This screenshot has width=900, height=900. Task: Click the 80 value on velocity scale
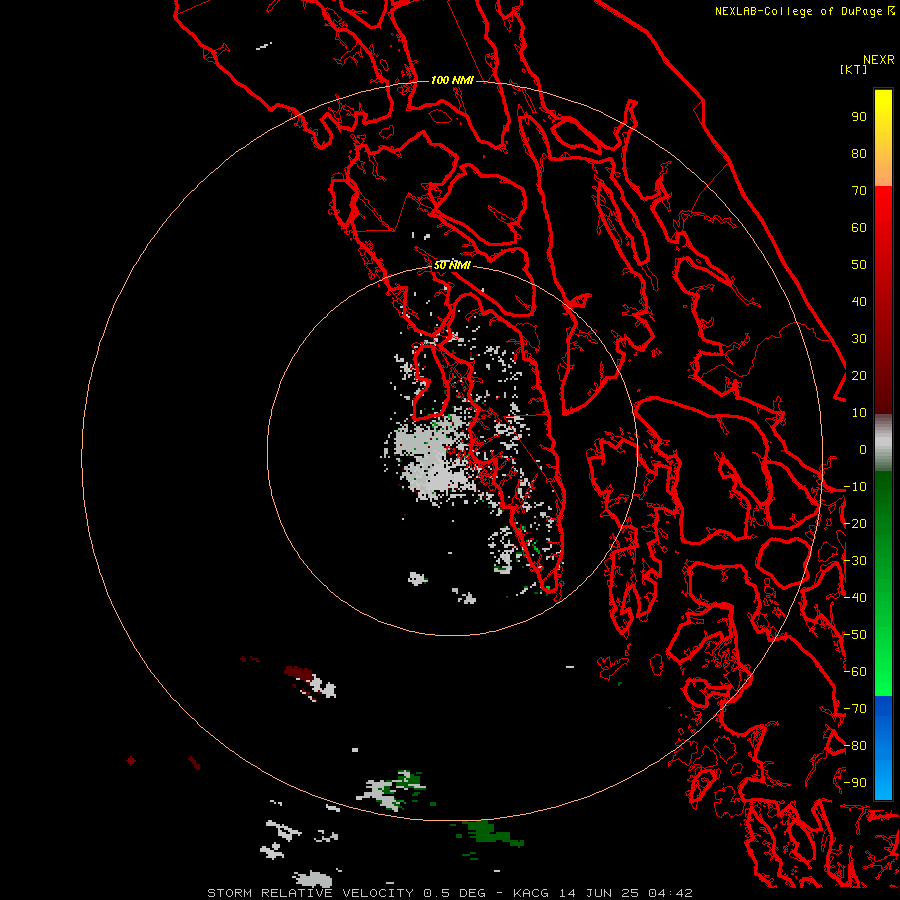click(859, 154)
